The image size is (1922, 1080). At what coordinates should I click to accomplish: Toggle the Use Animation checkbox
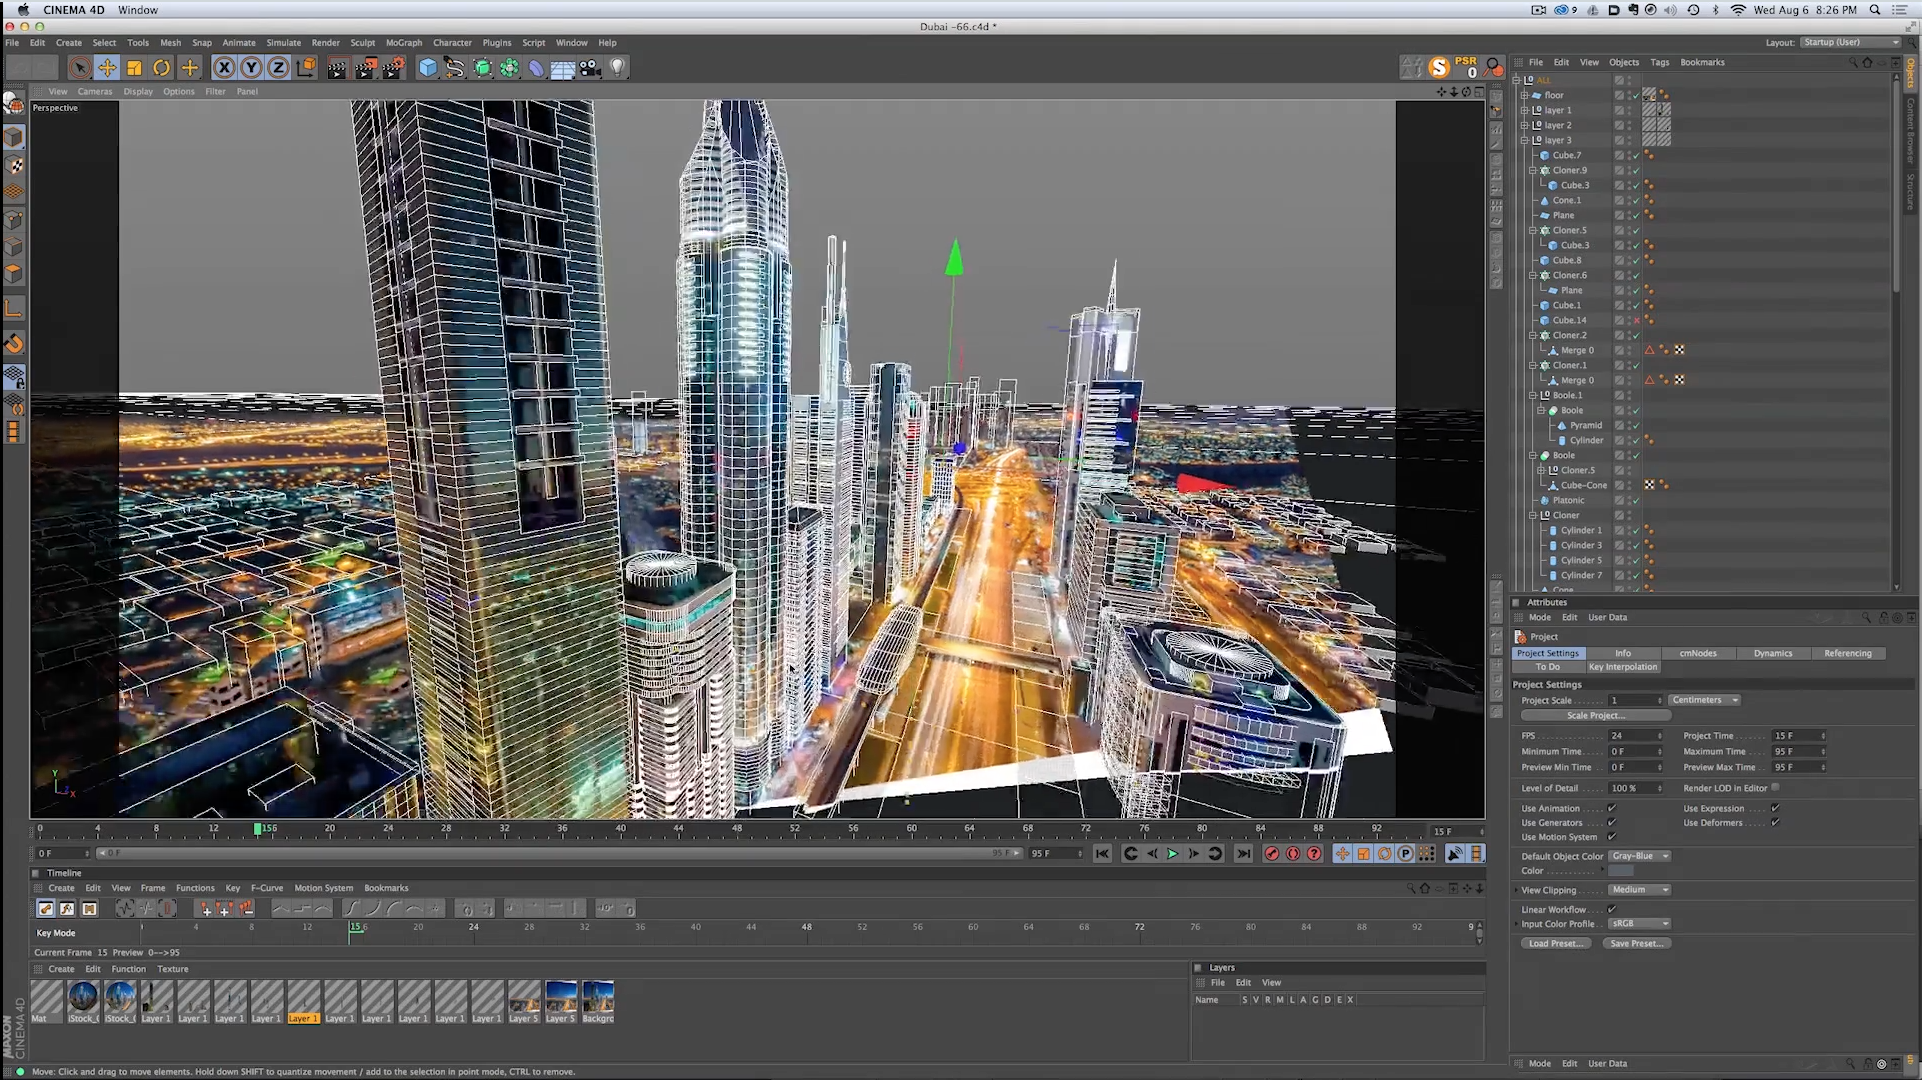(1611, 808)
